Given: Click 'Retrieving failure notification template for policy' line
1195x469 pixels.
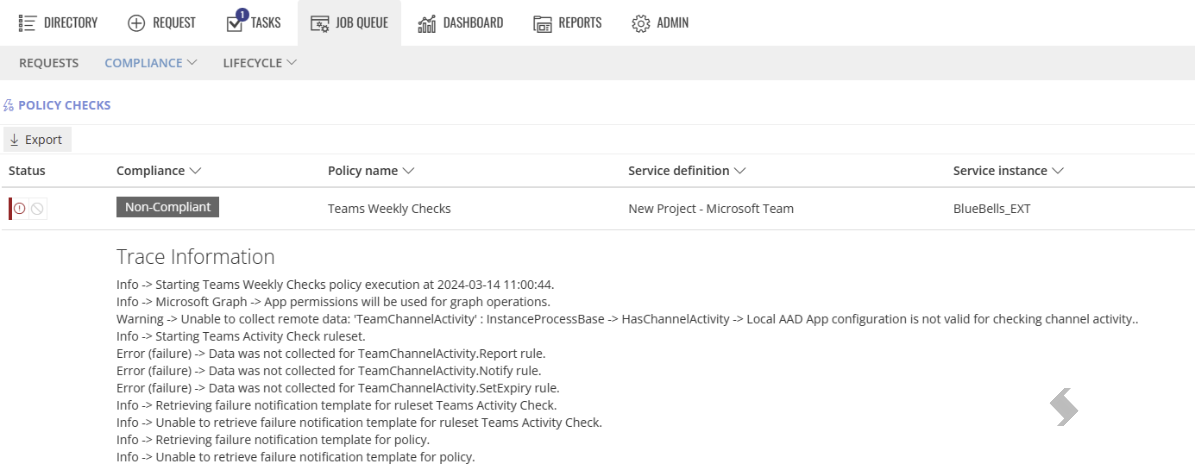Looking at the screenshot, I should [273, 440].
